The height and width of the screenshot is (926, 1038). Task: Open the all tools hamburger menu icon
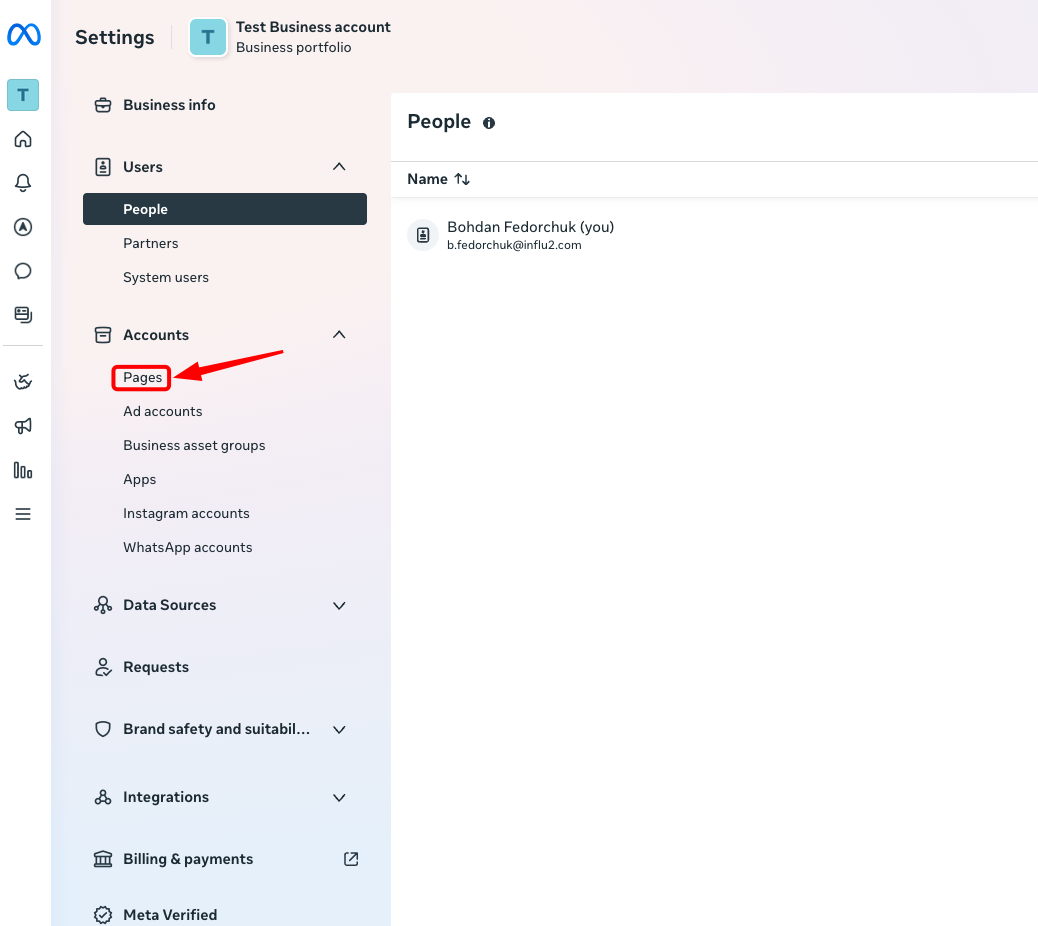tap(23, 514)
